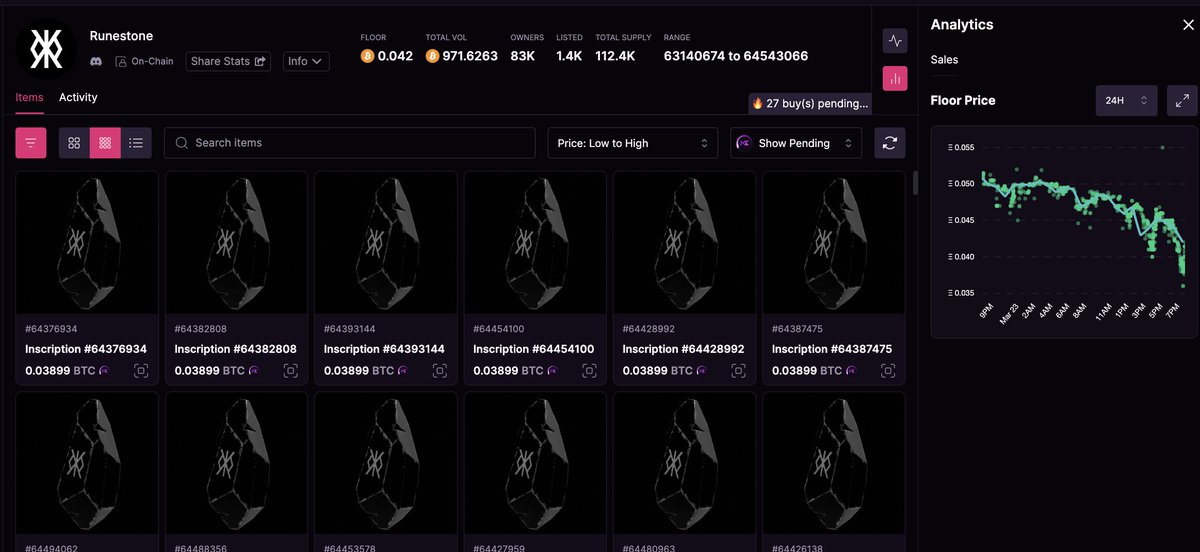
Task: Refresh the items list
Action: [889, 143]
